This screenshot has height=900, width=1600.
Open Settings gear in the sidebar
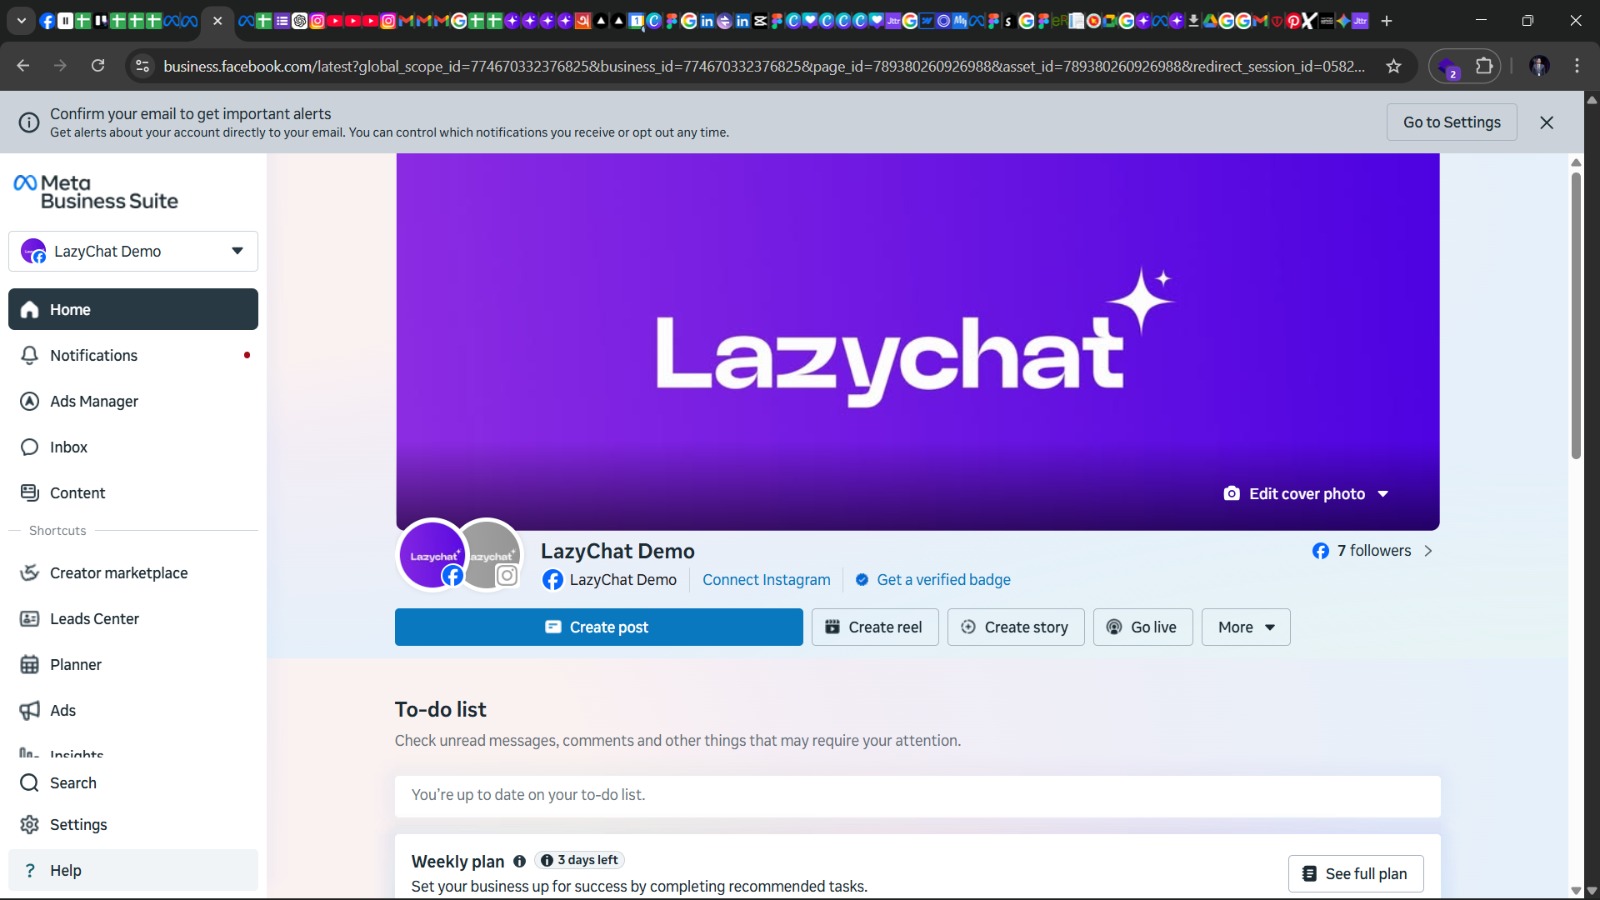tap(30, 825)
